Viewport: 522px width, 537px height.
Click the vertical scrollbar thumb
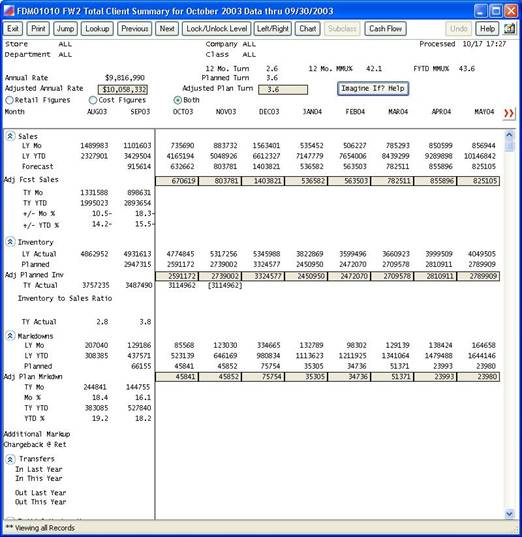(509, 146)
